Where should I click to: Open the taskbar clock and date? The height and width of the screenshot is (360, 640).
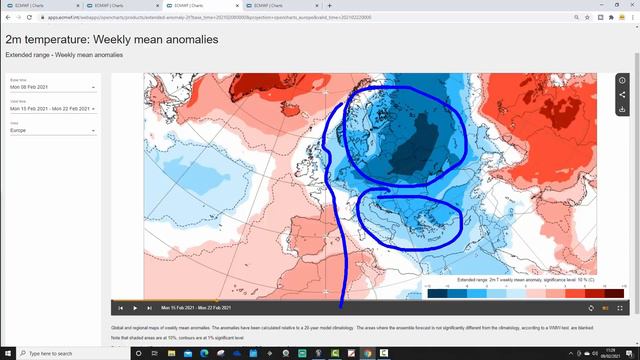611,353
